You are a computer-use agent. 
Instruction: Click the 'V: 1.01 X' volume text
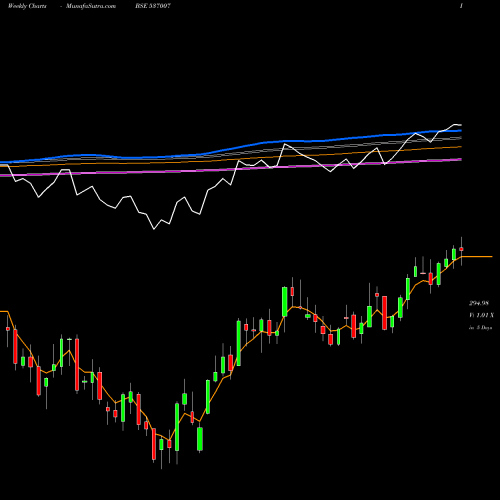point(481,315)
